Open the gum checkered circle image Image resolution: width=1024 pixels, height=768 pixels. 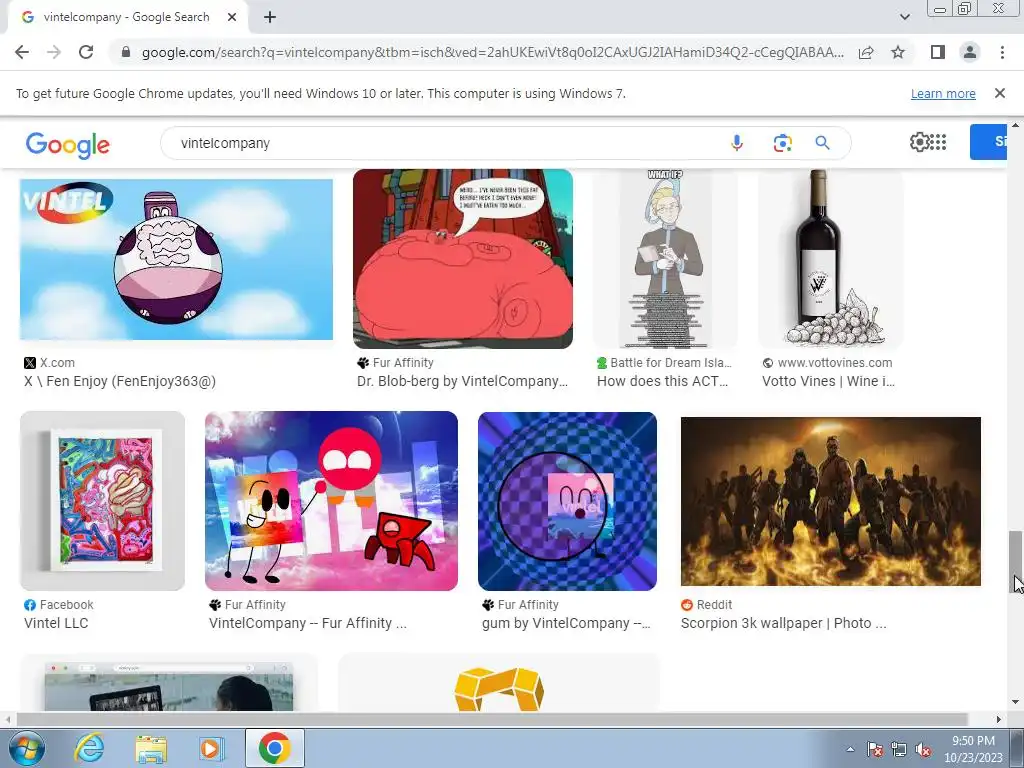click(x=568, y=501)
